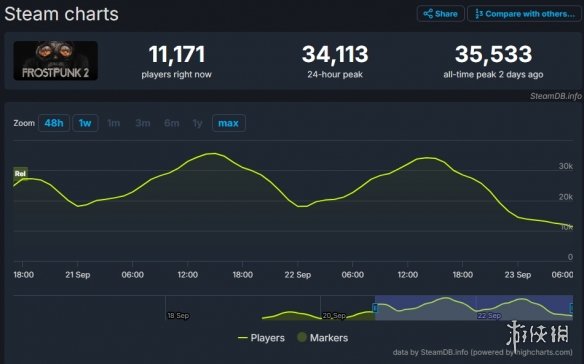
Task: Click the 20 Sep navigator label
Action: pyautogui.click(x=334, y=316)
